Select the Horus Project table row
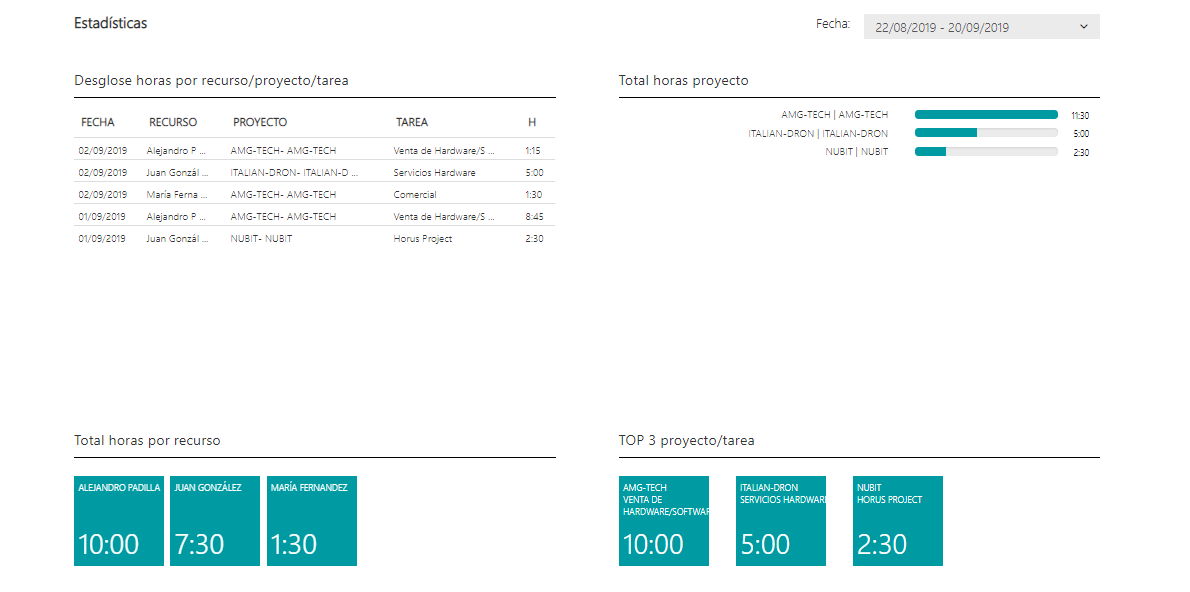The image size is (1190, 592). tap(314, 238)
